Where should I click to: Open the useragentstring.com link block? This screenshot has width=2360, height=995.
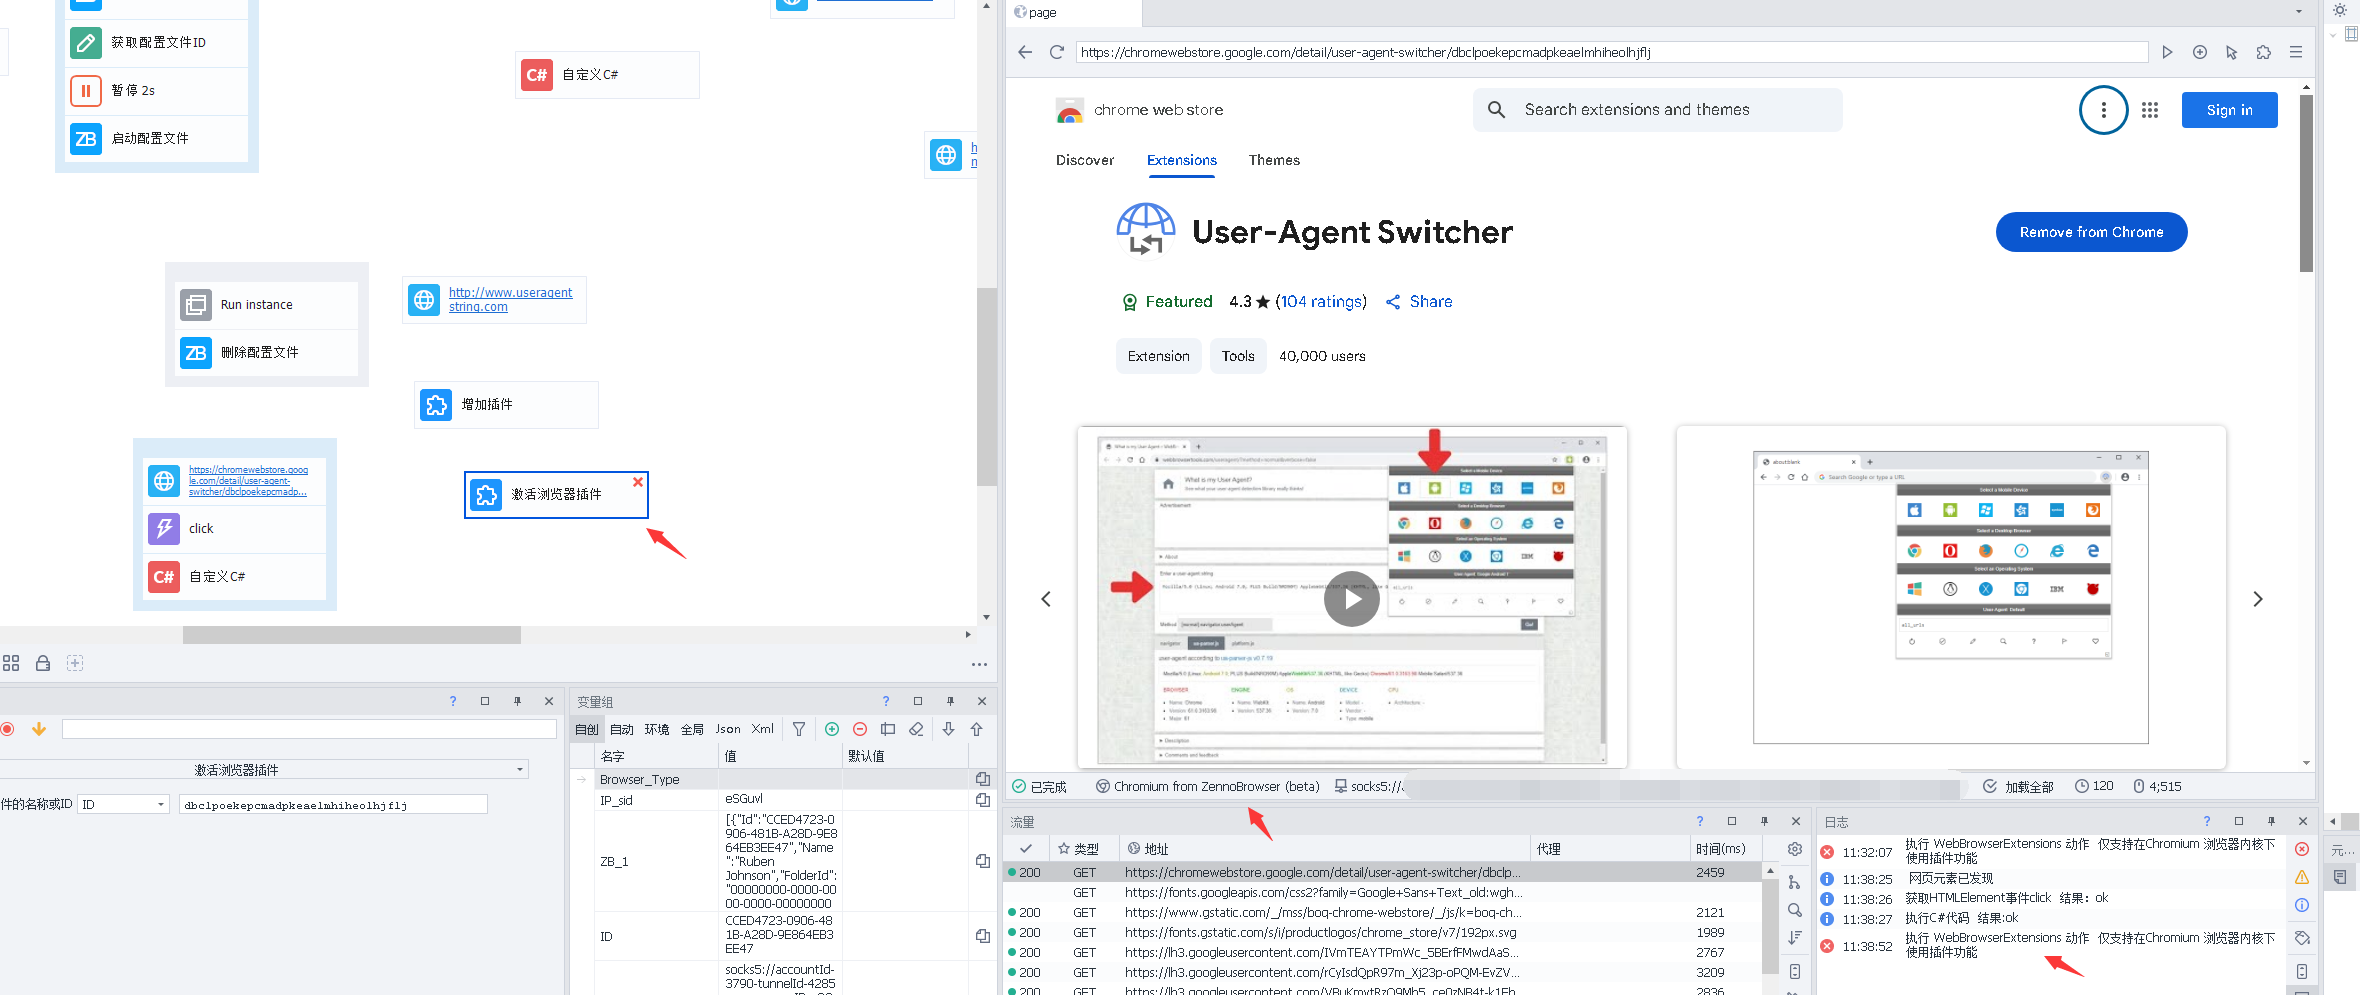[494, 300]
